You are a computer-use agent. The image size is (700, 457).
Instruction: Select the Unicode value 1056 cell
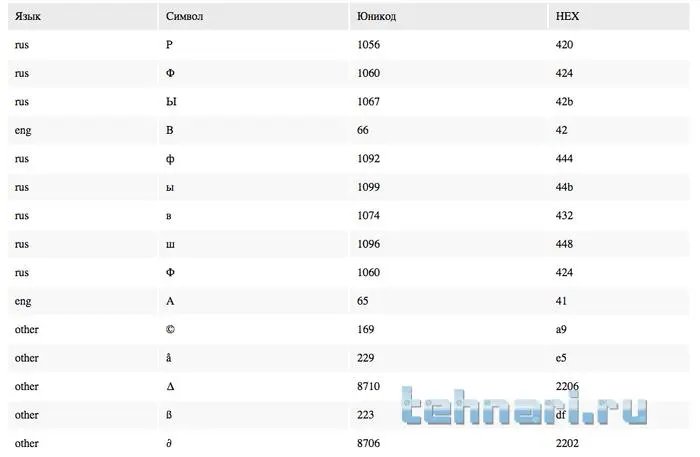(x=369, y=45)
